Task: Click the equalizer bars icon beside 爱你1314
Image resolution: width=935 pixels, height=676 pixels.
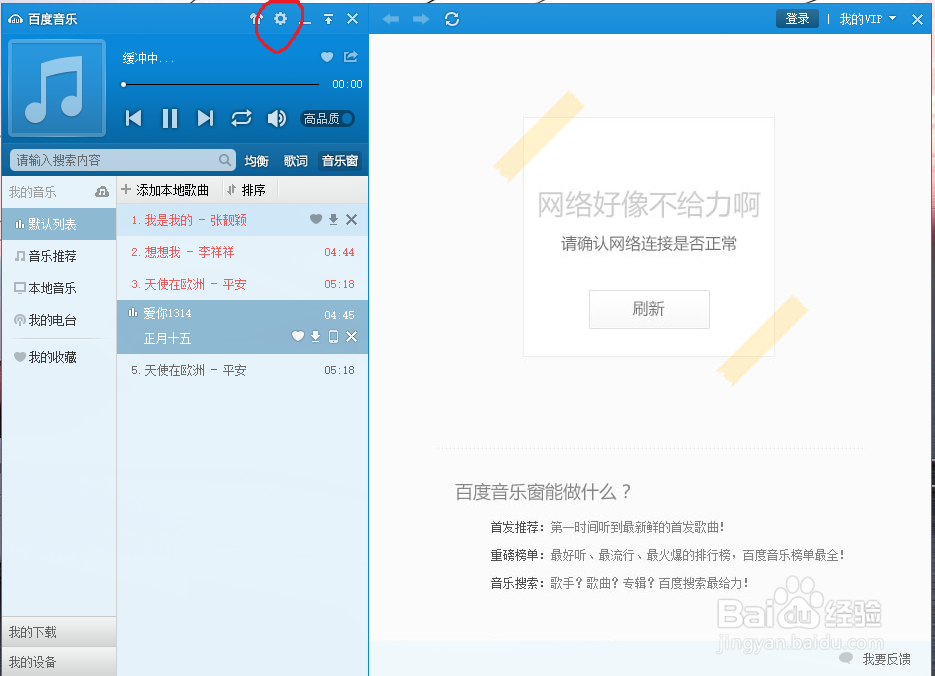Action: 133,312
